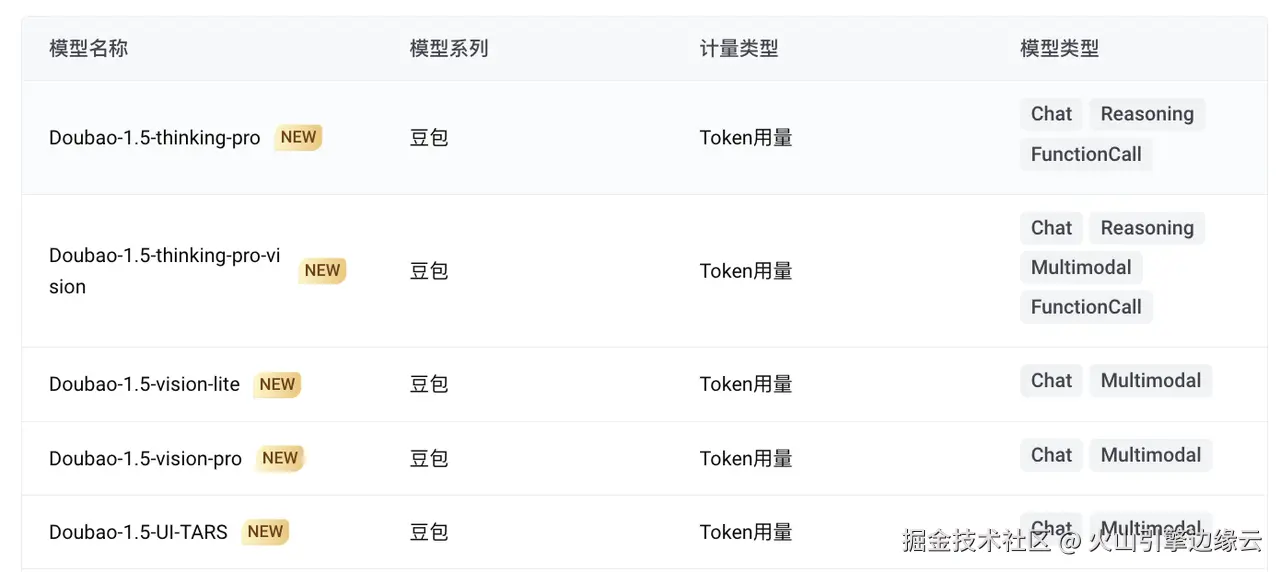1280x572 pixels.
Task: Click the 模型类型 column header
Action: (1059, 48)
